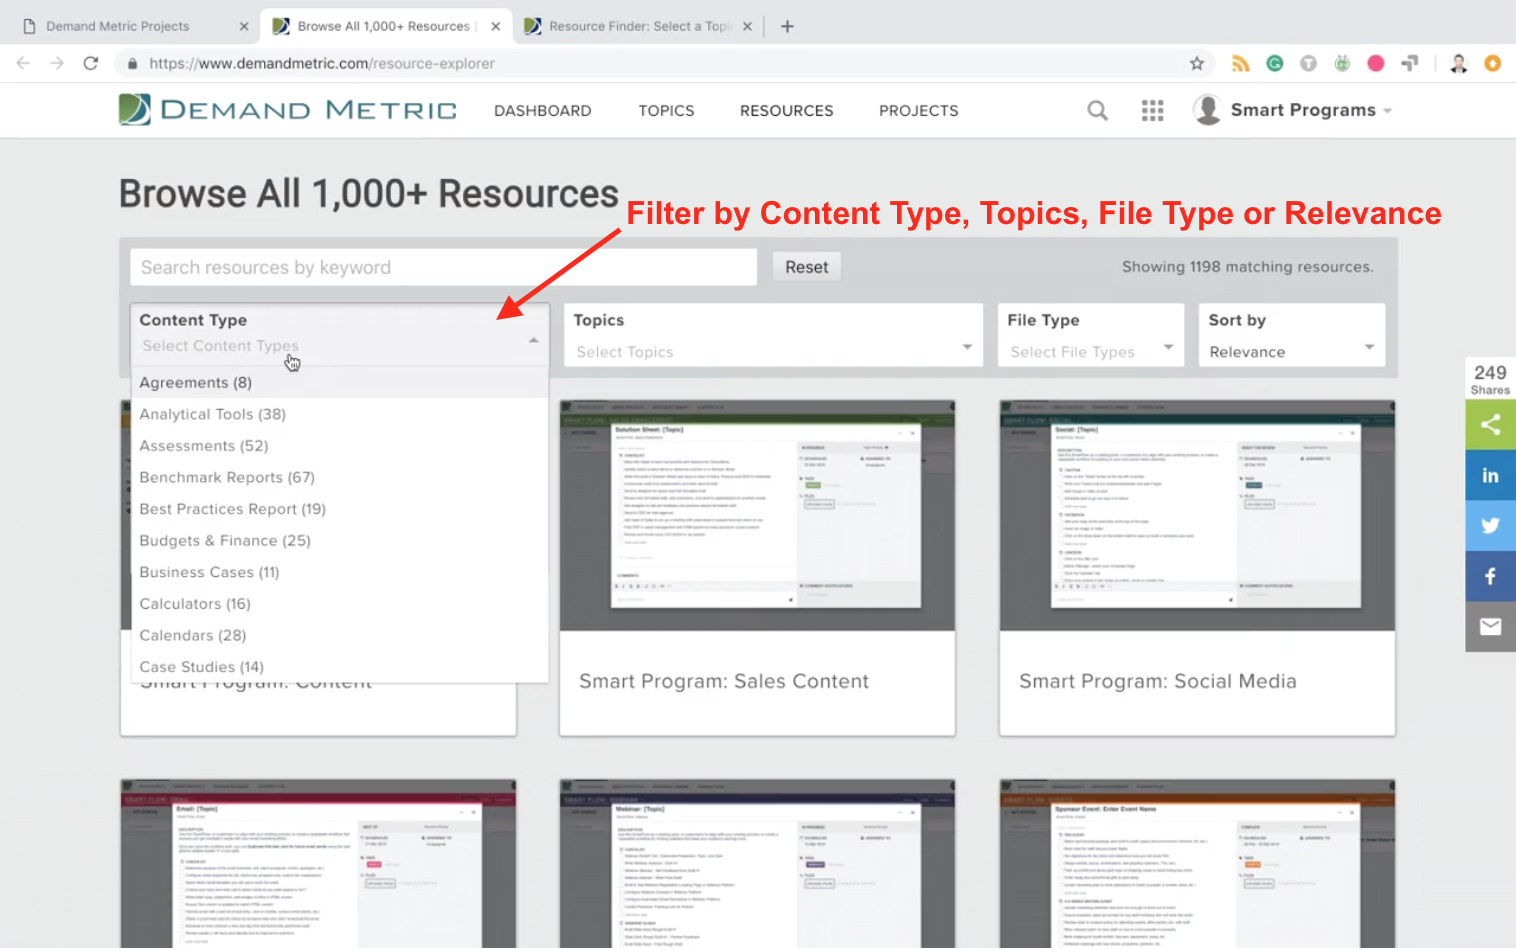Collapse the Content Type dropdown
The image size is (1516, 950).
(534, 341)
